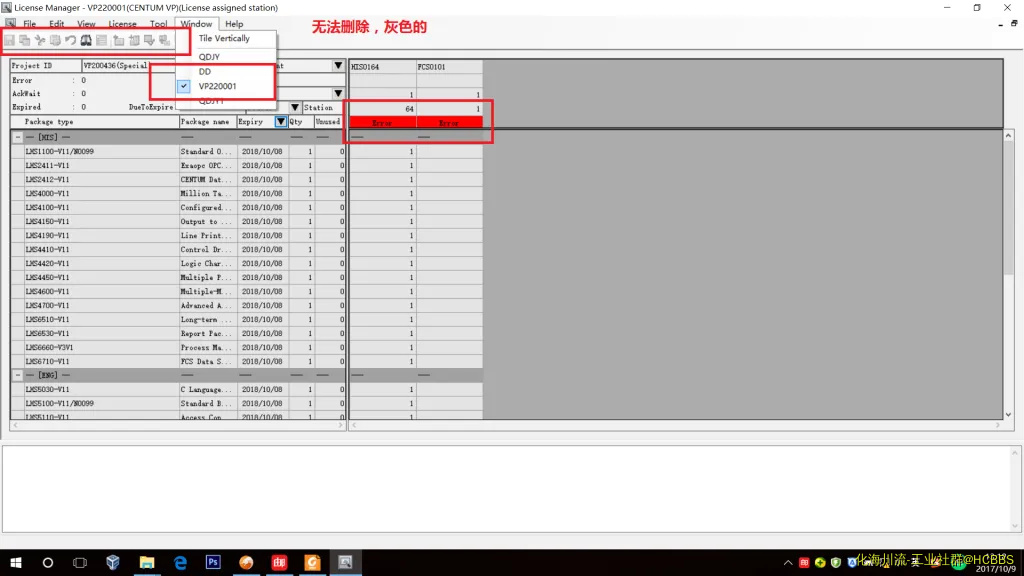The image size is (1024, 576).
Task: Select DD window entry
Action: click(226, 72)
